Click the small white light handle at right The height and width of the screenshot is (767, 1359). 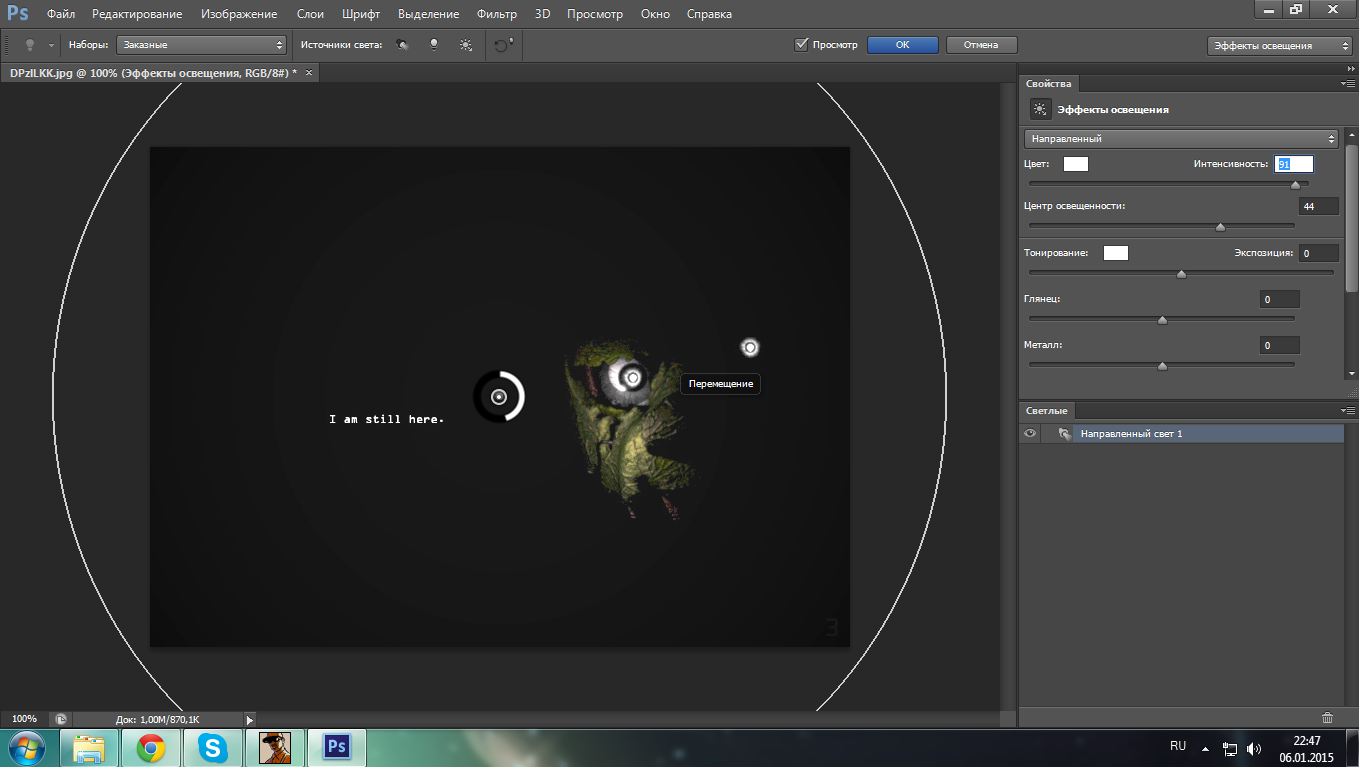pos(749,347)
